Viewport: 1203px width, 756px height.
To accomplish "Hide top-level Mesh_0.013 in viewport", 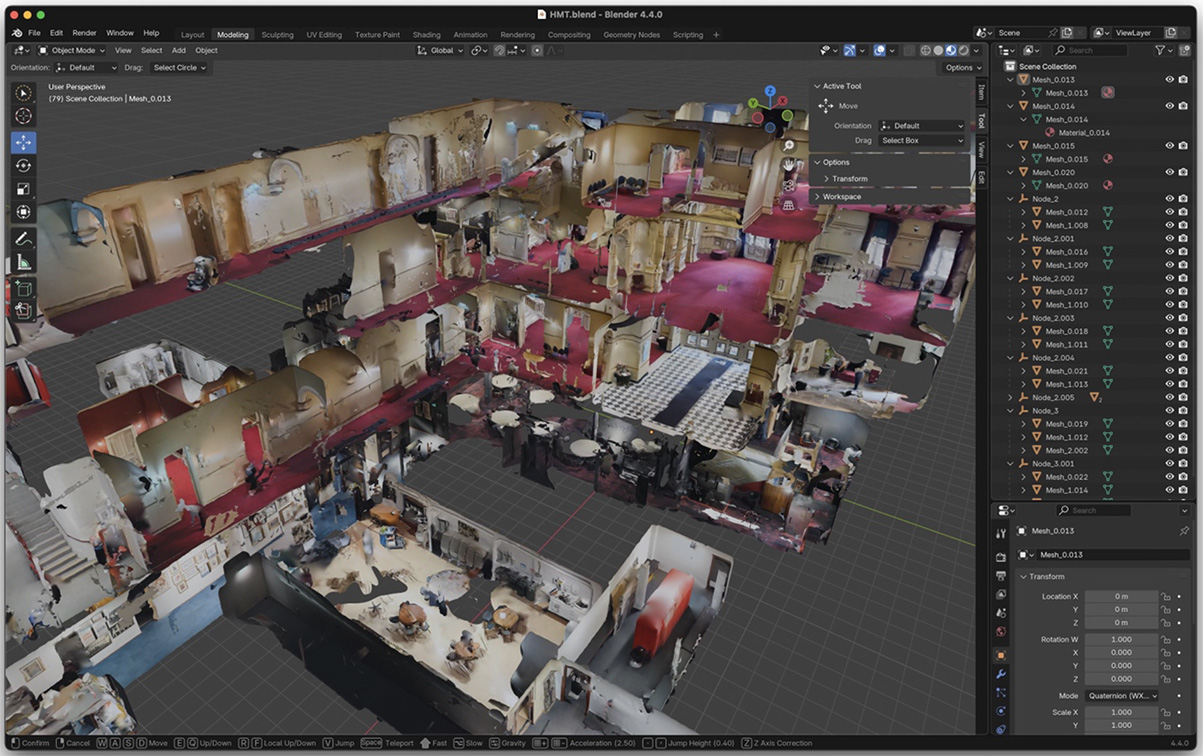I will coord(1170,79).
